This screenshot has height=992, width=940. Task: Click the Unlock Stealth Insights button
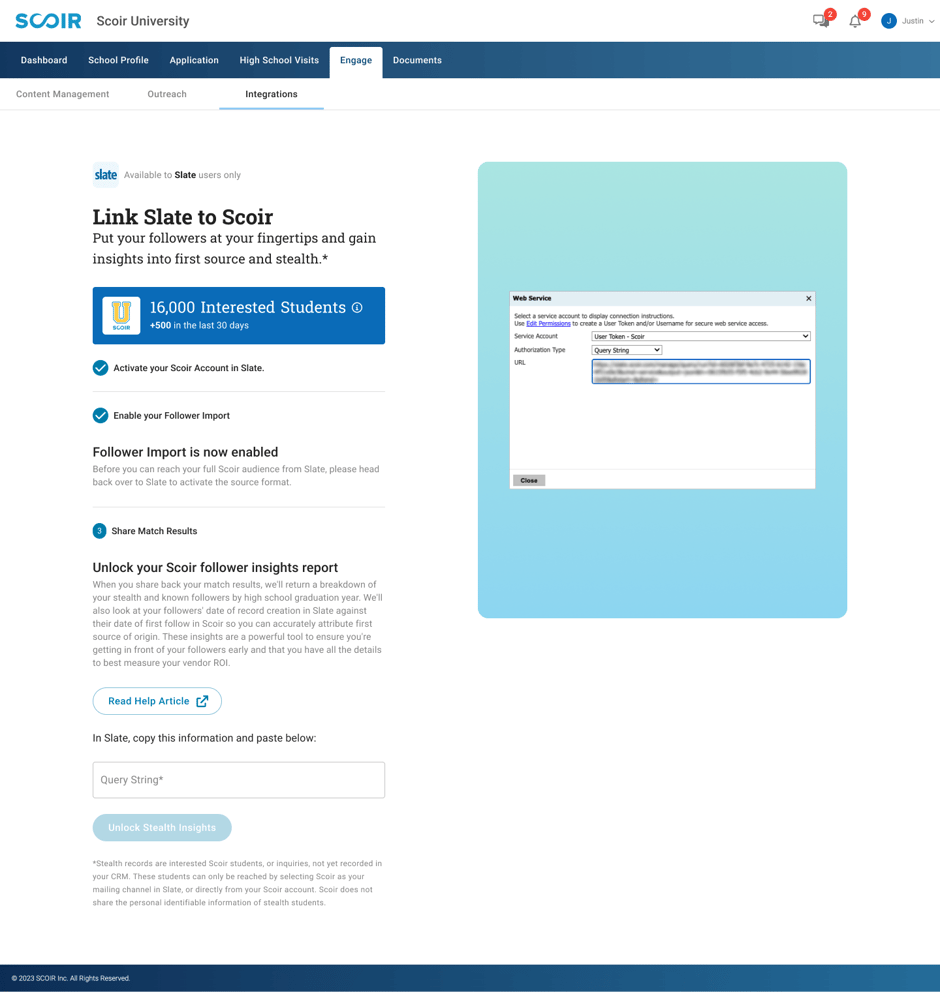162,828
